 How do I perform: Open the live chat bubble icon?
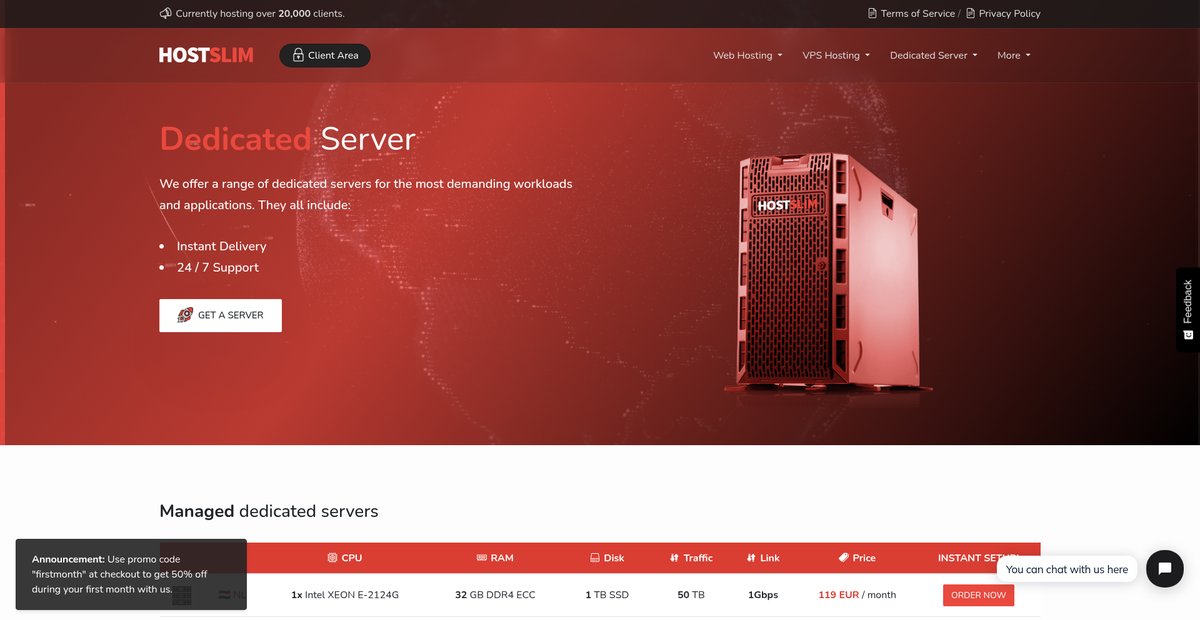pyautogui.click(x=1165, y=569)
